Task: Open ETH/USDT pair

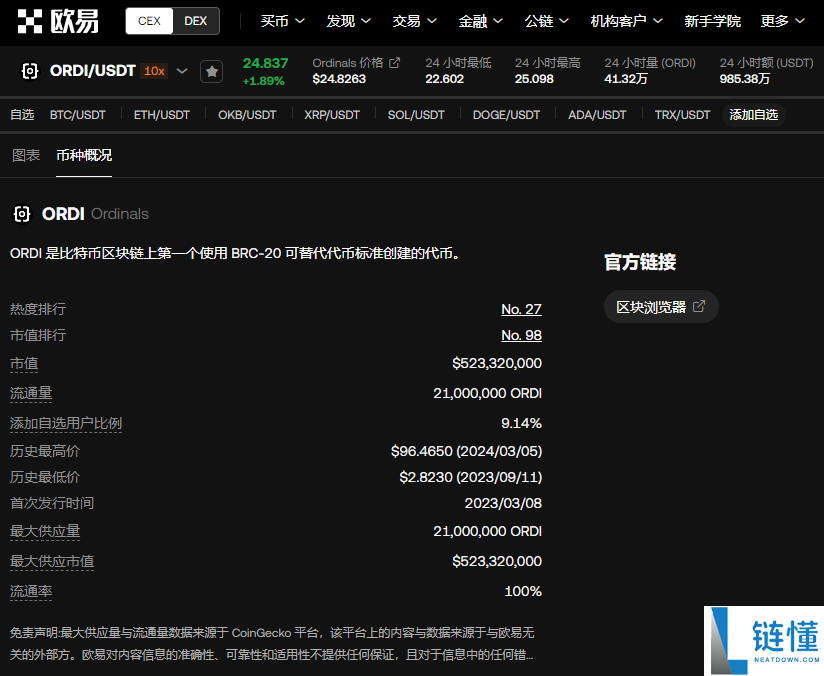Action: tap(161, 115)
